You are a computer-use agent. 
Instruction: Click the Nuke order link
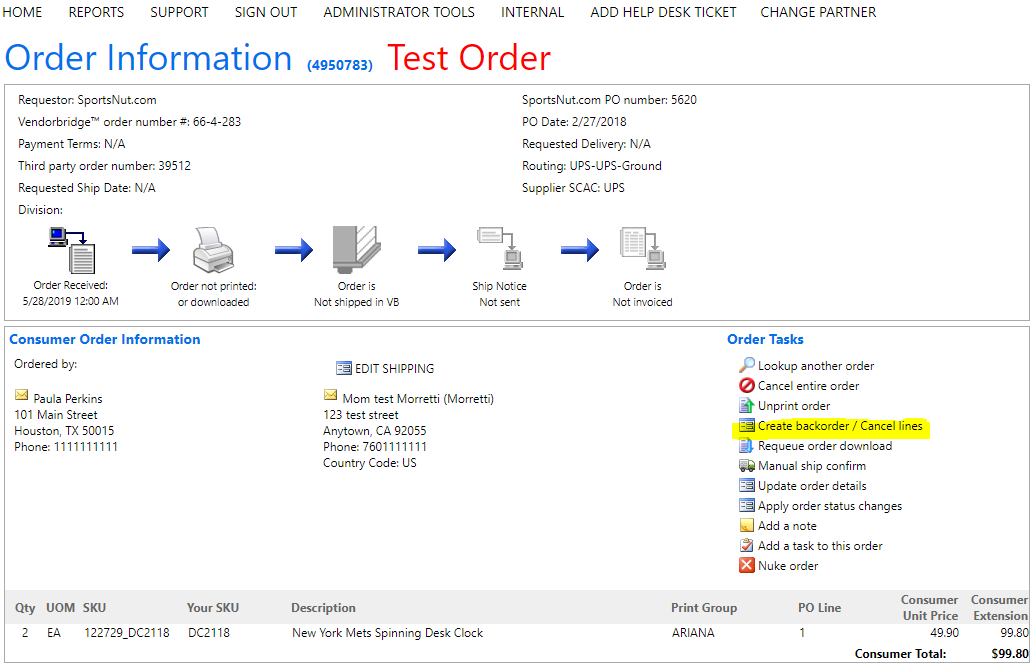point(788,565)
